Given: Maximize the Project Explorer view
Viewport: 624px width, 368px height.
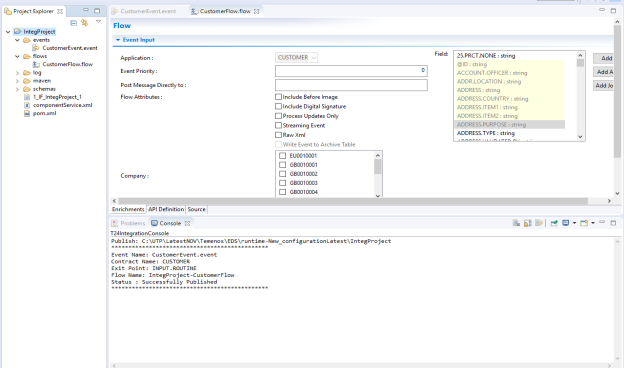Looking at the screenshot, I should 97,11.
